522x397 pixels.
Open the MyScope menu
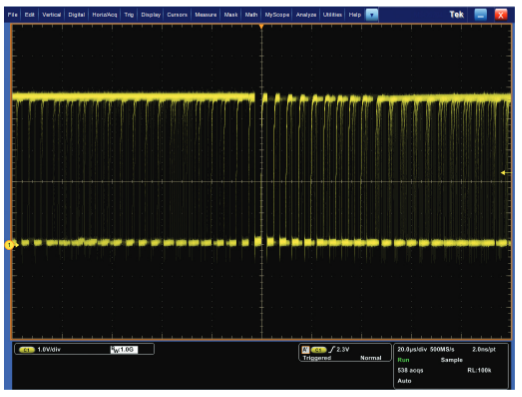click(x=277, y=15)
